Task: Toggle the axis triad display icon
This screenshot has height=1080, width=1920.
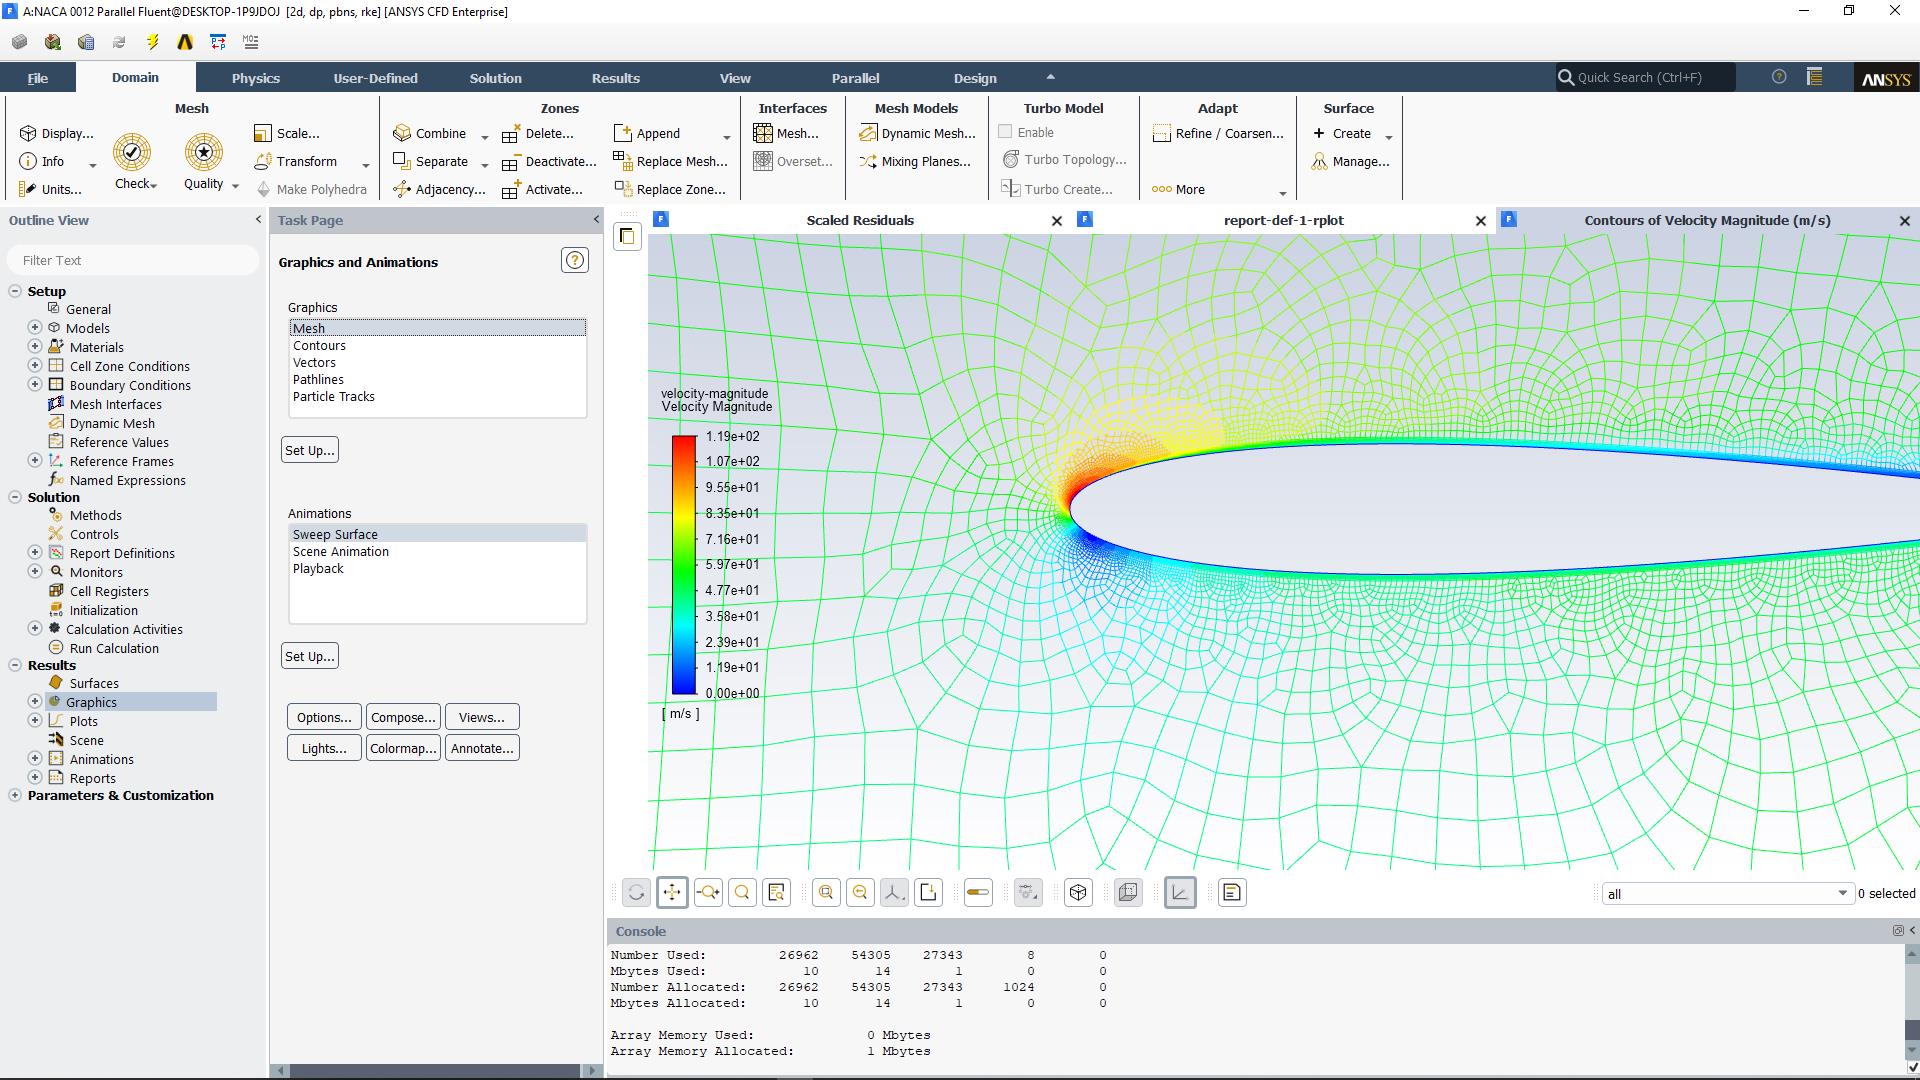Action: [x=1180, y=893]
